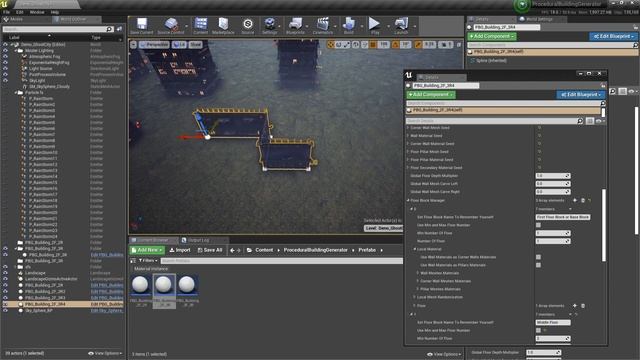
Task: Click Prefabs in the Content Browser path
Action: [367, 250]
